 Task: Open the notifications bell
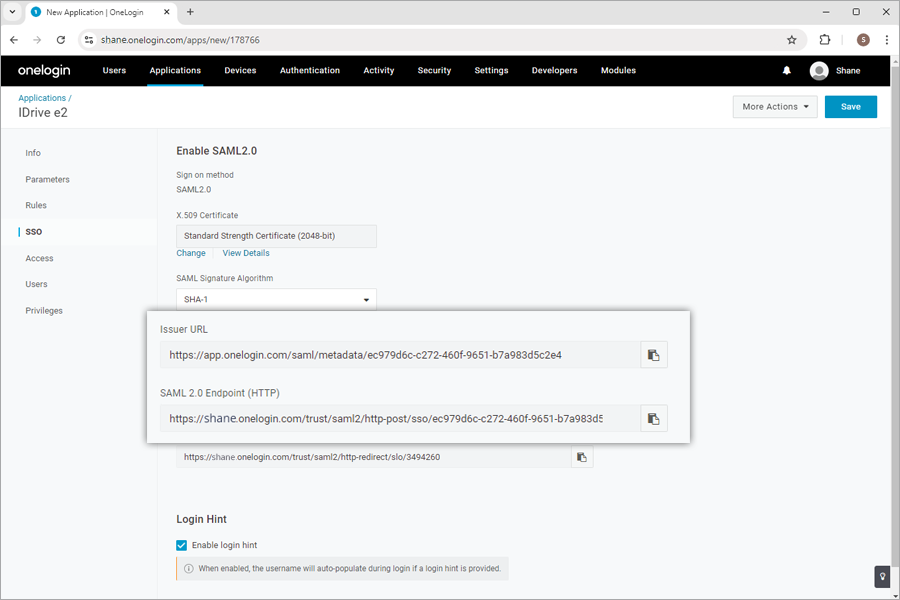[787, 71]
